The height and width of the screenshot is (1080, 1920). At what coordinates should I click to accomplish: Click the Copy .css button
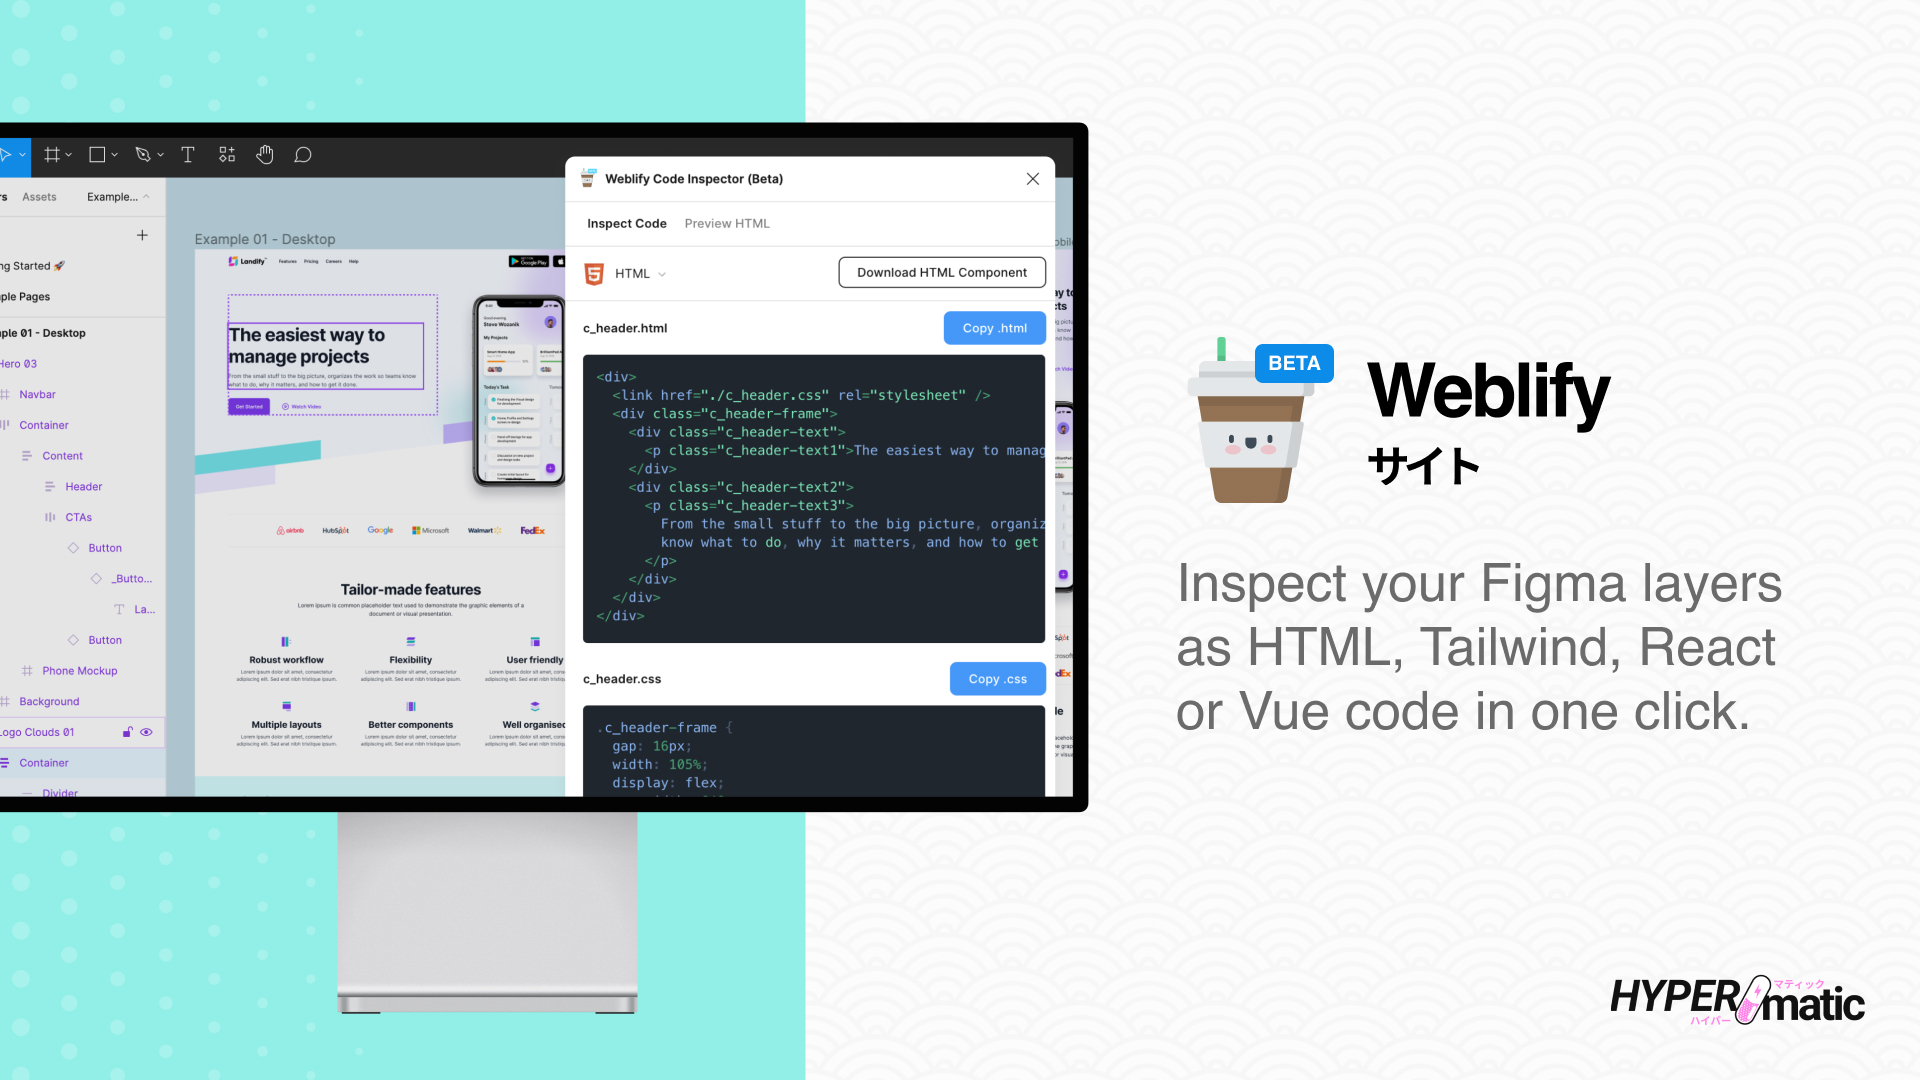[x=996, y=678]
